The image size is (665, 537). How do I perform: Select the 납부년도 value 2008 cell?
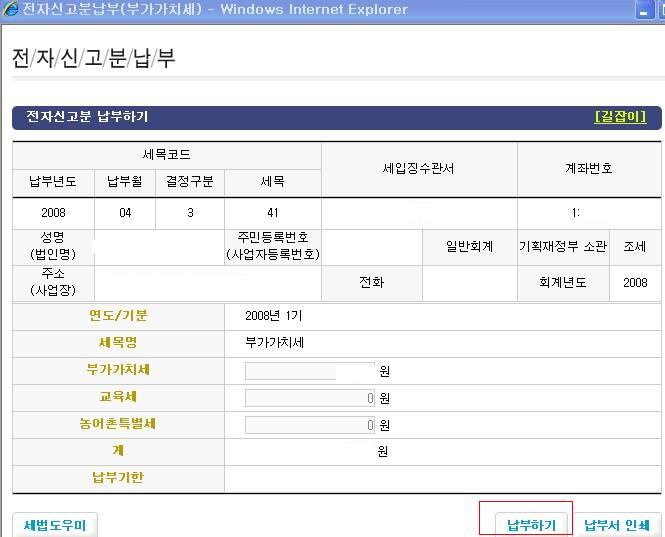click(x=53, y=213)
